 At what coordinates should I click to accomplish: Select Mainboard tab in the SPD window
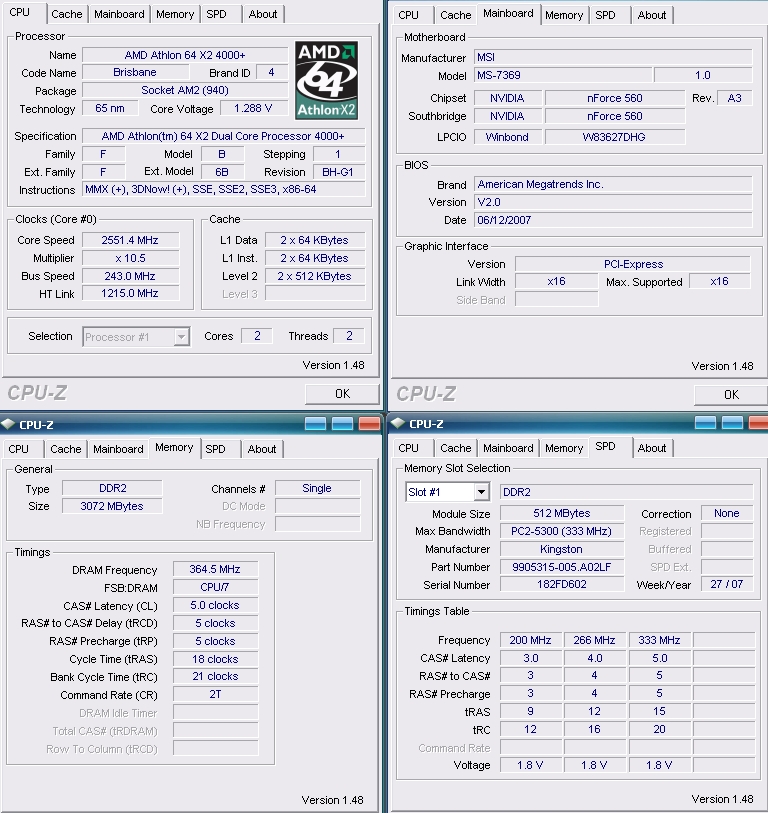508,448
